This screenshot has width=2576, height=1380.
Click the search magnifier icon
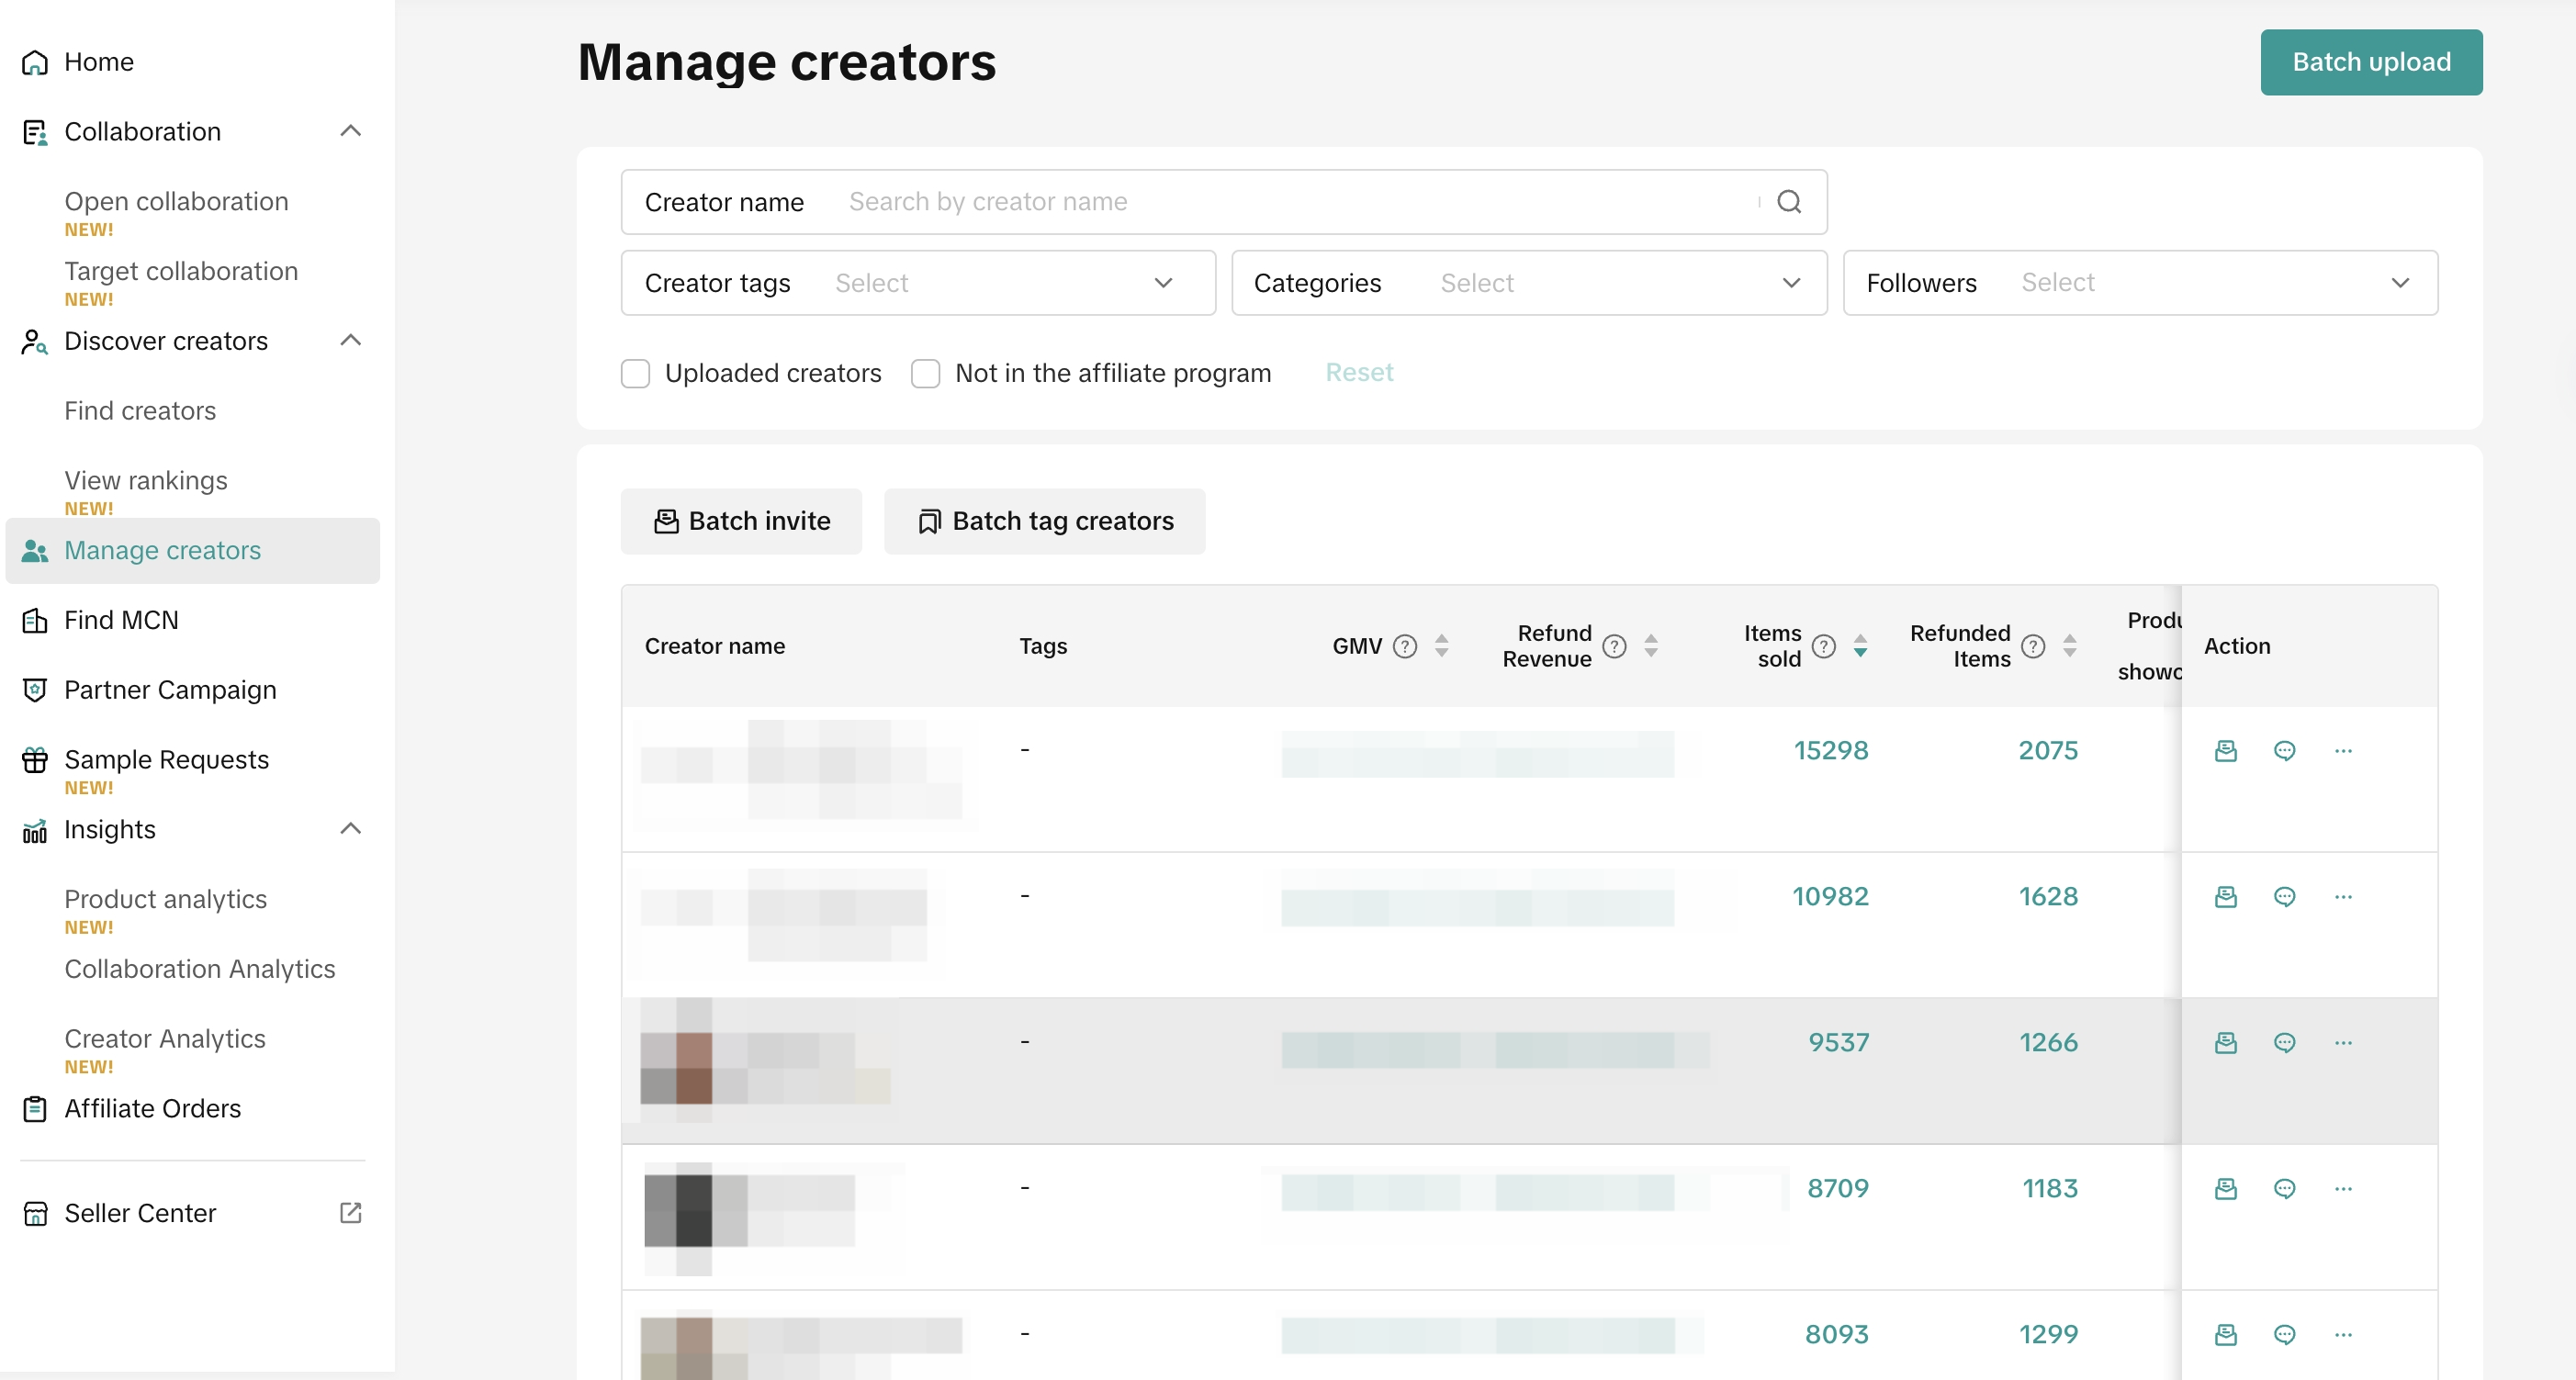[1788, 202]
